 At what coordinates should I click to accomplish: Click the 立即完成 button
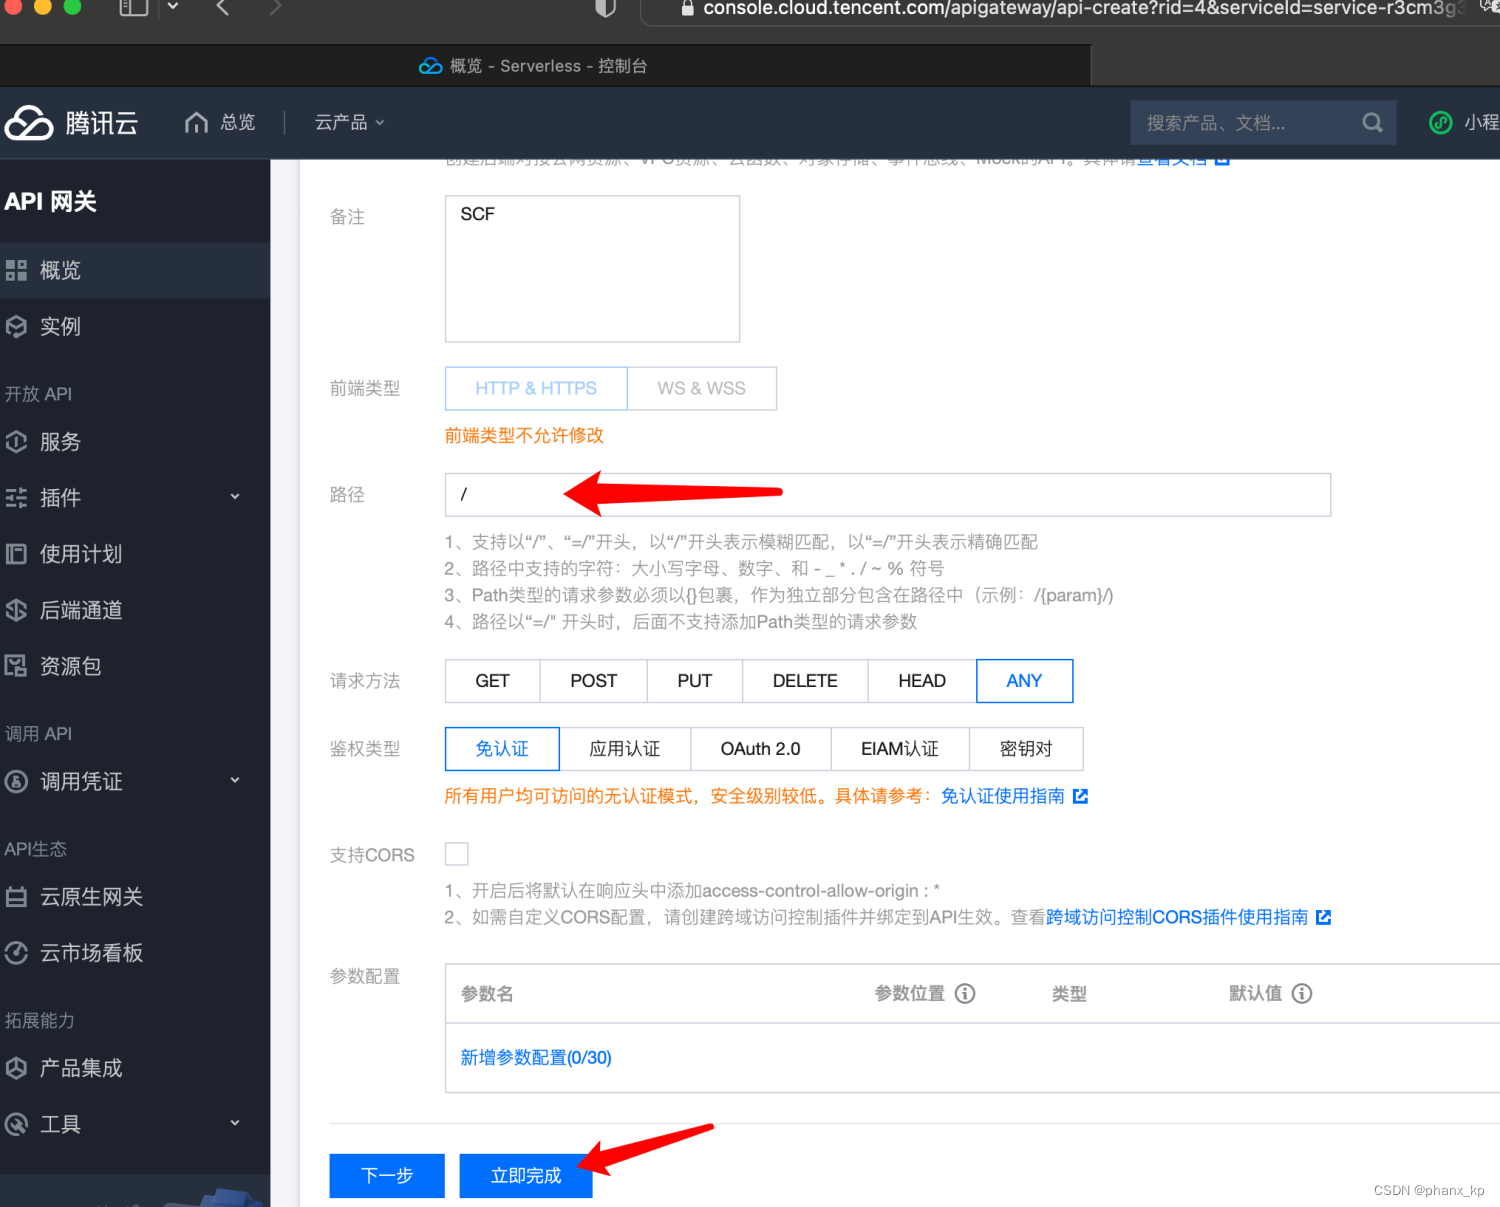pyautogui.click(x=526, y=1176)
